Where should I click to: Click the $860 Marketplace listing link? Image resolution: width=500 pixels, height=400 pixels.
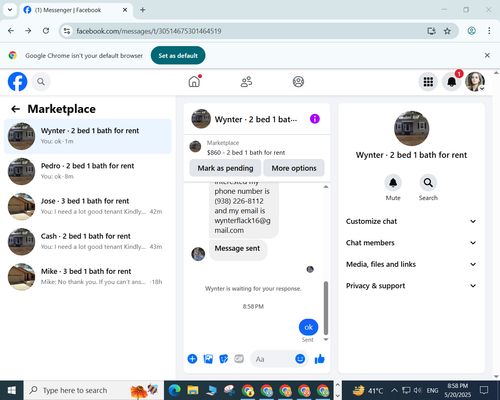(246, 153)
